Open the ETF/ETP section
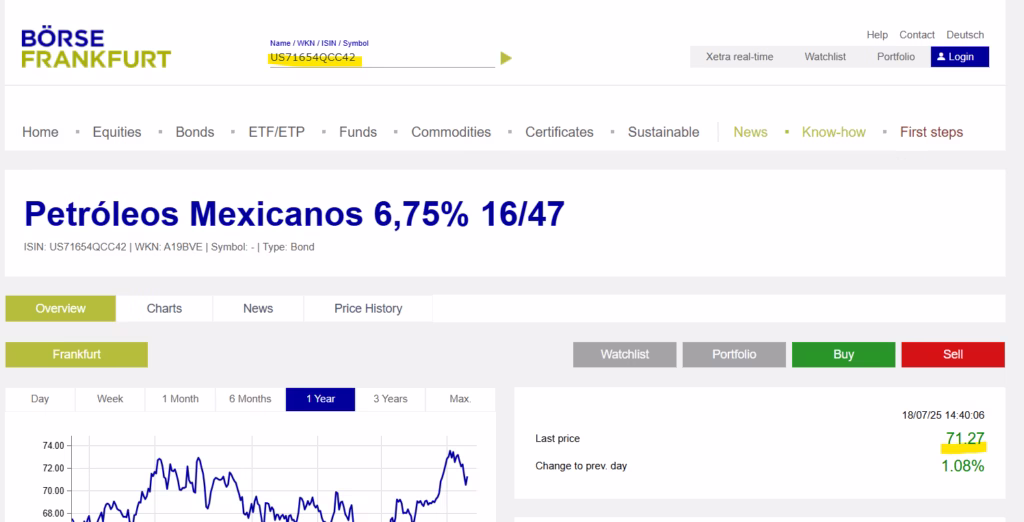Screen dimensions: 1024x522 point(277,132)
